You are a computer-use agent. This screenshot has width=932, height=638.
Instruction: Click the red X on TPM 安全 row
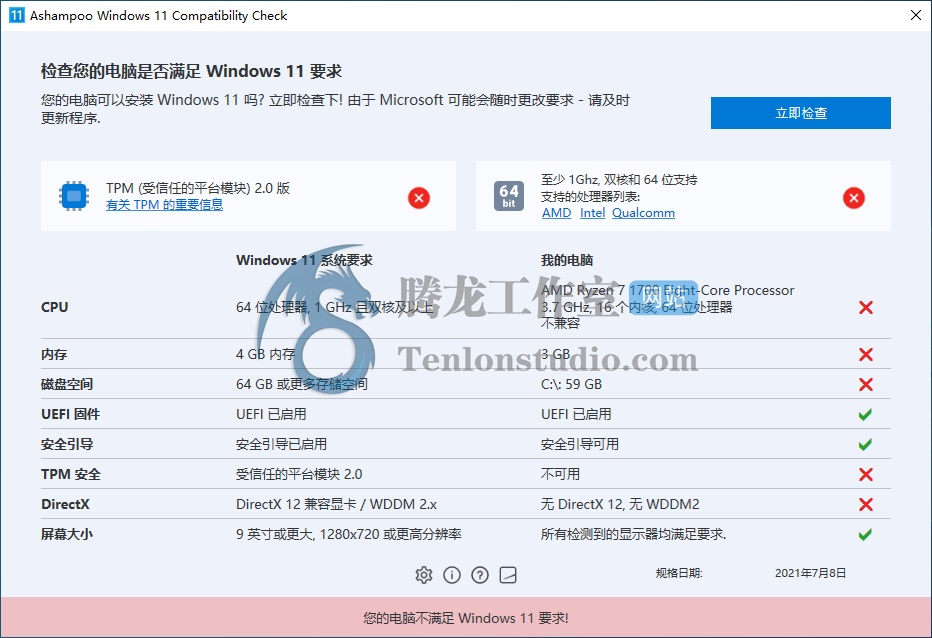[x=866, y=474]
